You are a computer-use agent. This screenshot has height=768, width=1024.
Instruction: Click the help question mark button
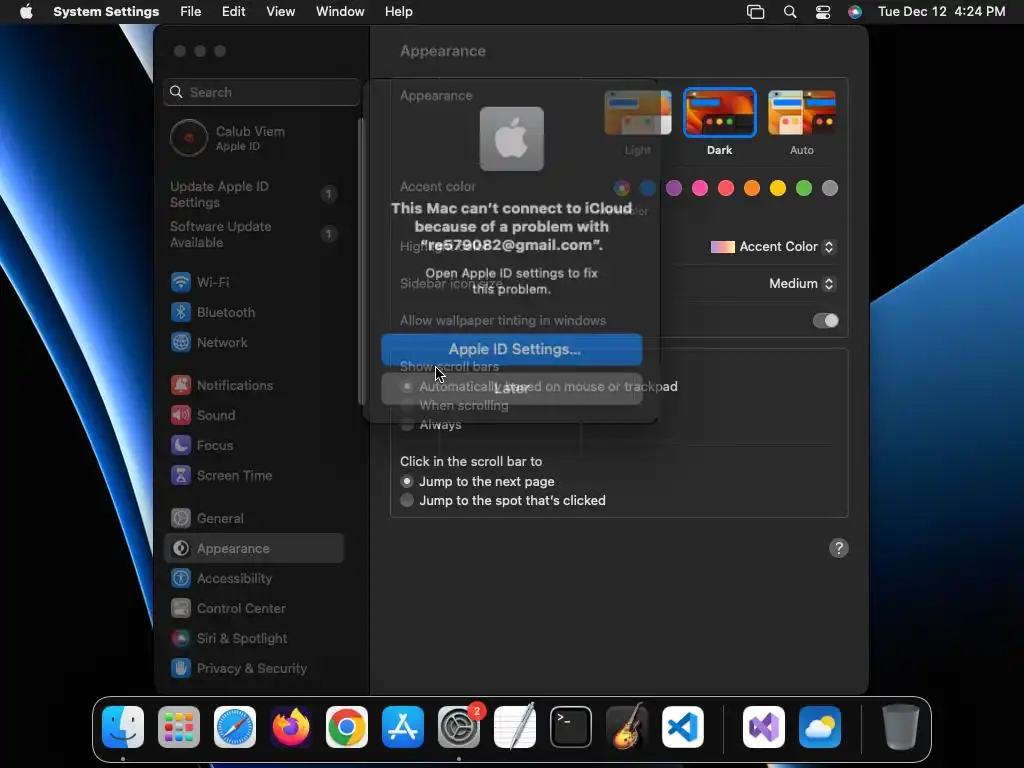[839, 548]
